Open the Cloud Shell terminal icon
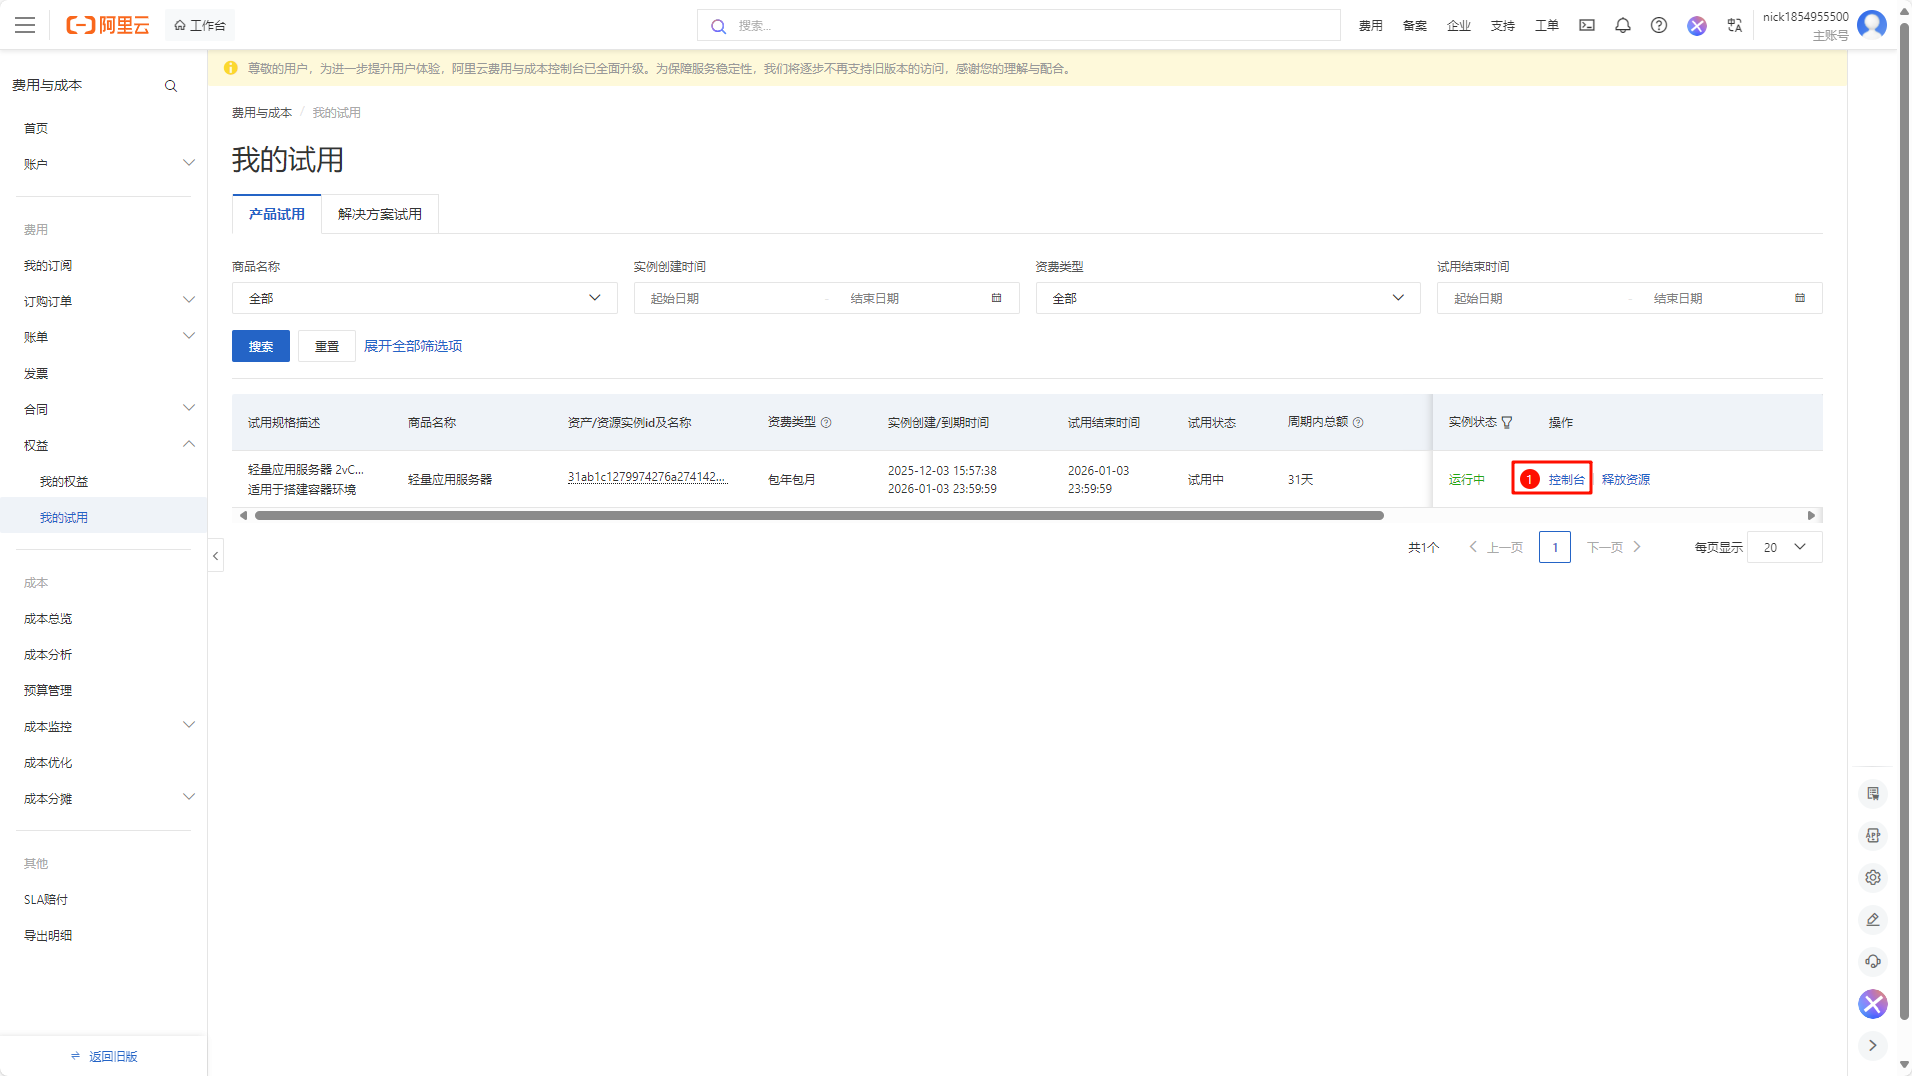1912x1076 pixels. coord(1586,25)
